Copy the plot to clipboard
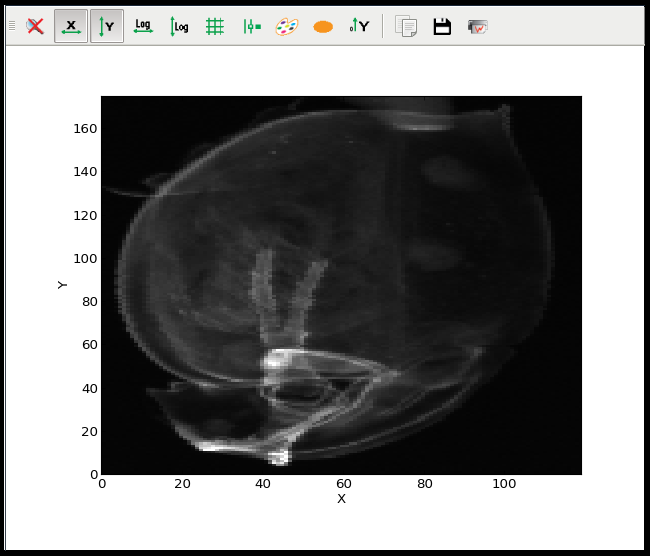The image size is (650, 556). pyautogui.click(x=406, y=26)
